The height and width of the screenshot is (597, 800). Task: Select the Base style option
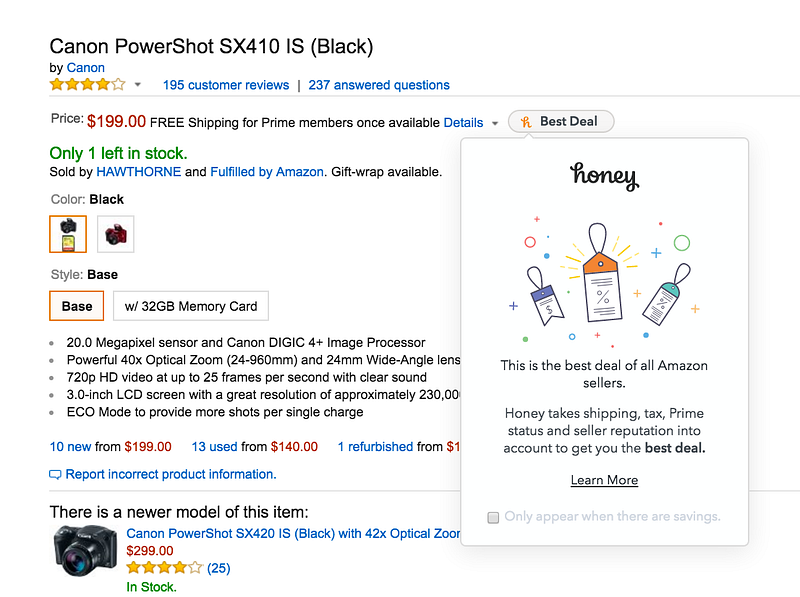tap(77, 306)
